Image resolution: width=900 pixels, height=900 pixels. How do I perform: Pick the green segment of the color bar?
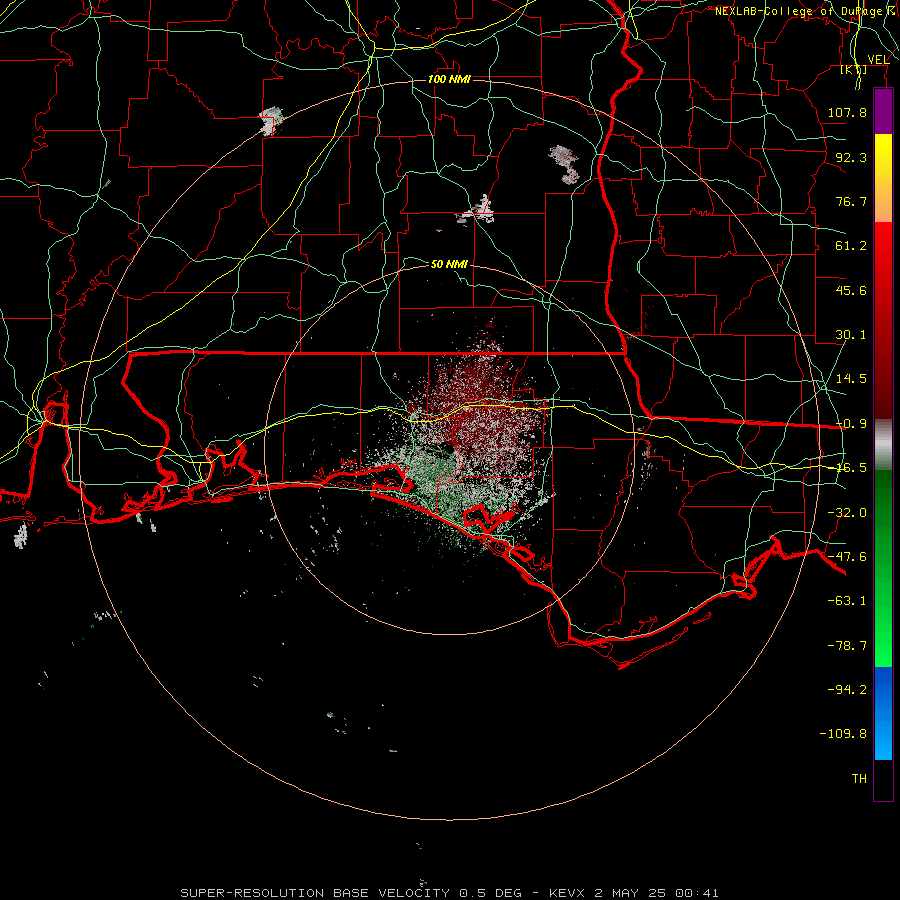coord(883,568)
